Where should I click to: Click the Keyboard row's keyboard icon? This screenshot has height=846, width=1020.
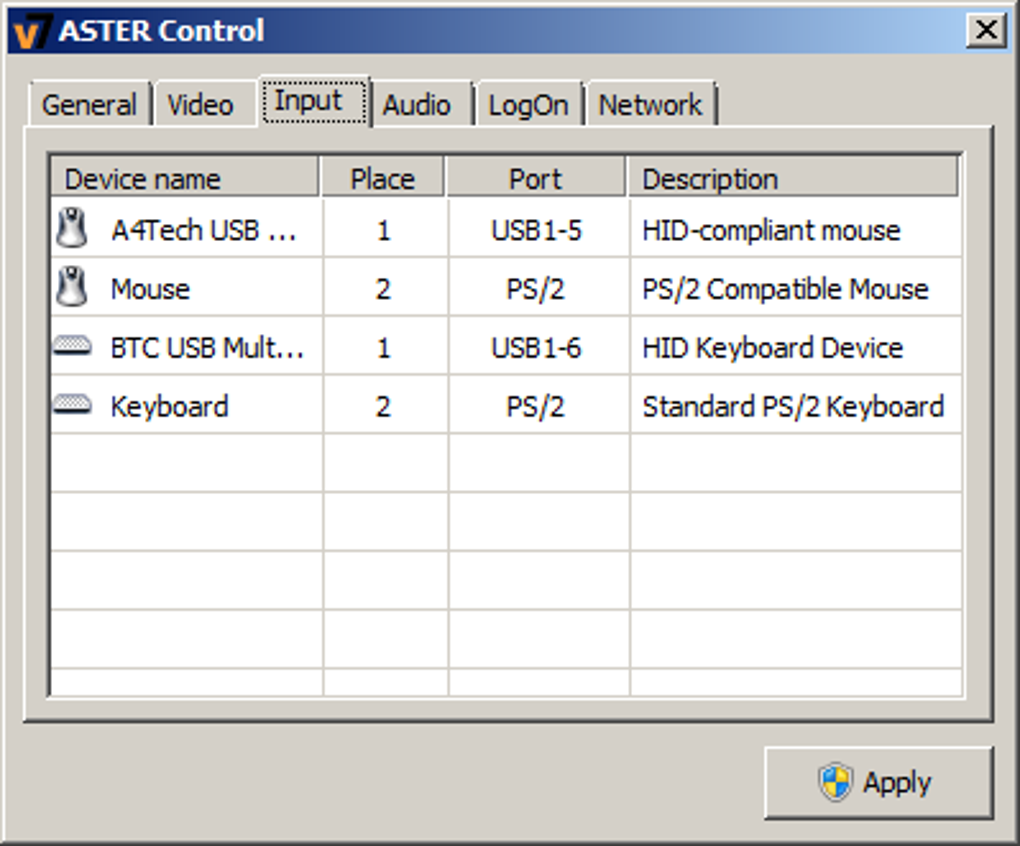(x=72, y=404)
